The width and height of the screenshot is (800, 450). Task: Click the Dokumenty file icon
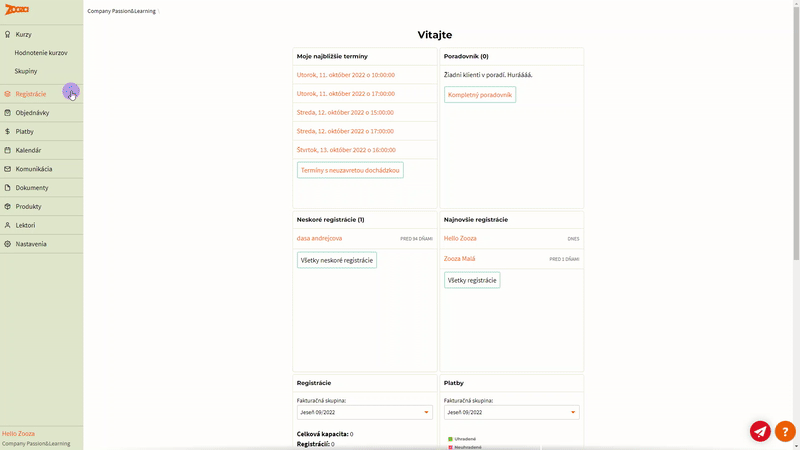point(7,188)
